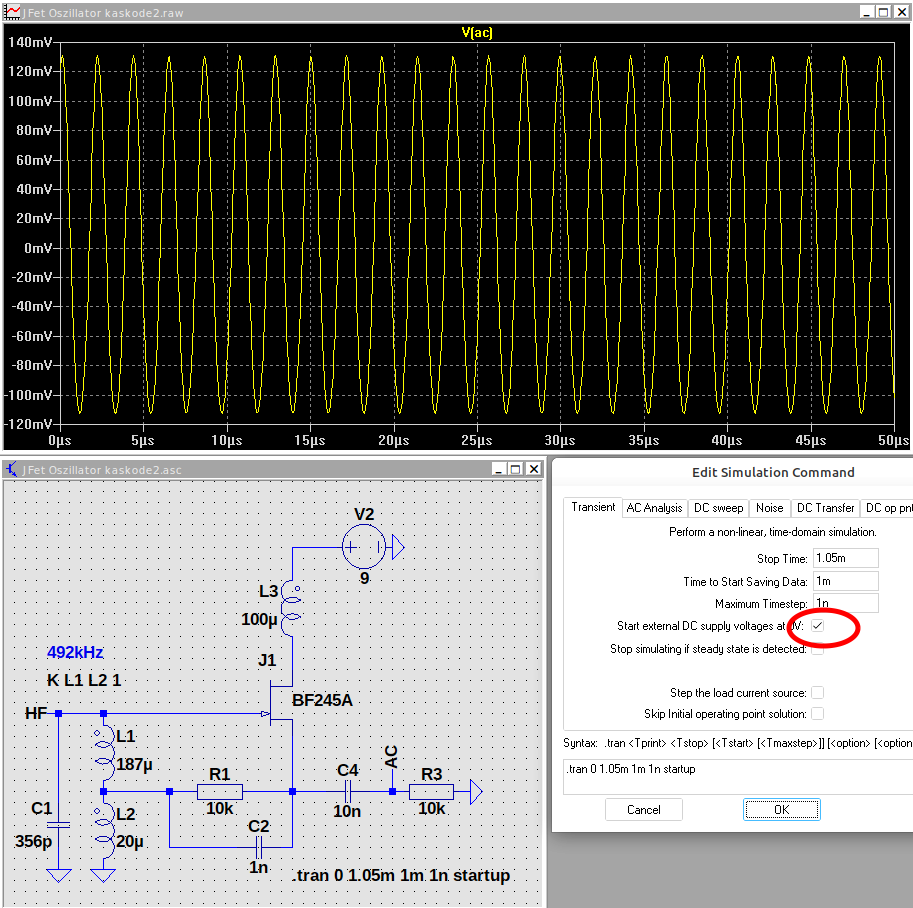Screen dimensions: 913x908
Task: Enable Stop simulating if steady state detected
Action: click(x=817, y=649)
